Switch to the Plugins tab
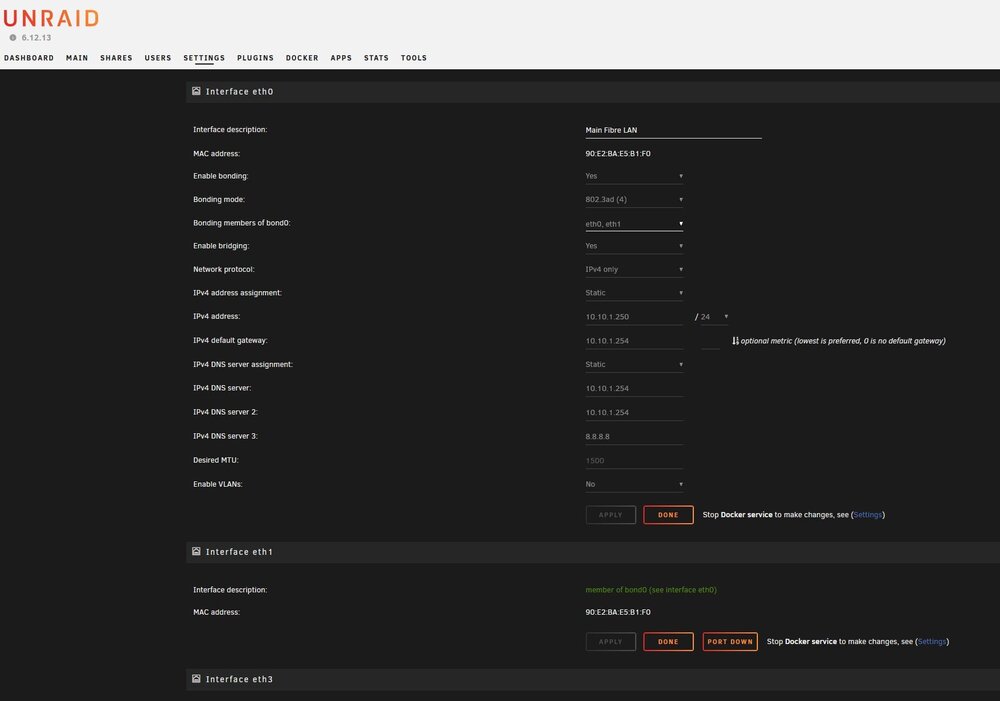 coord(255,57)
